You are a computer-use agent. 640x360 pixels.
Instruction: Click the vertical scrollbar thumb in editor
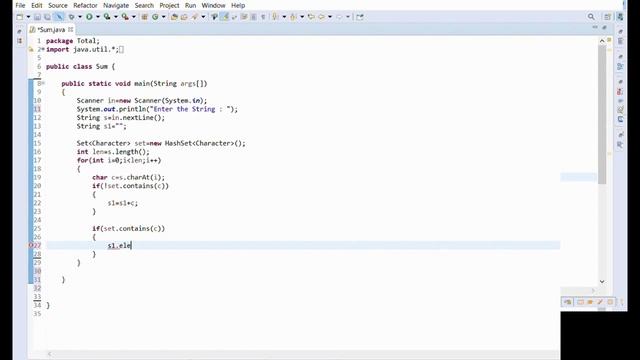602,115
